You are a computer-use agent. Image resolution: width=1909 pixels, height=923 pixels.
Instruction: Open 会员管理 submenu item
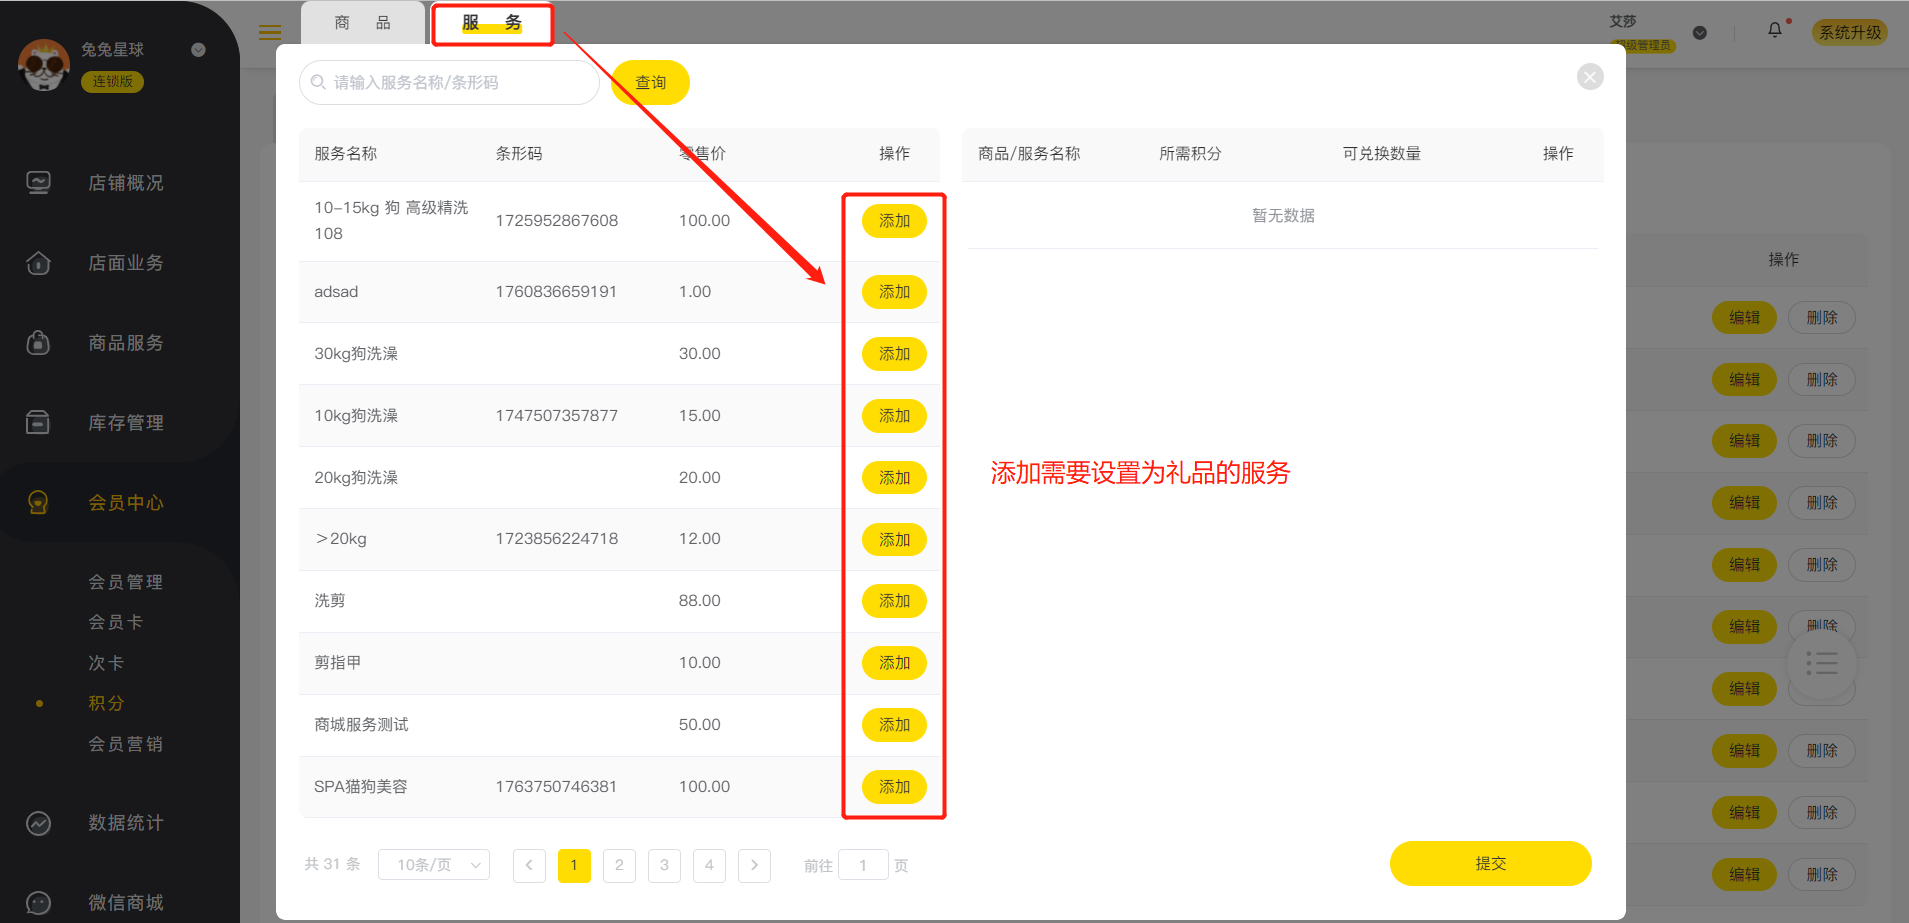(x=126, y=582)
